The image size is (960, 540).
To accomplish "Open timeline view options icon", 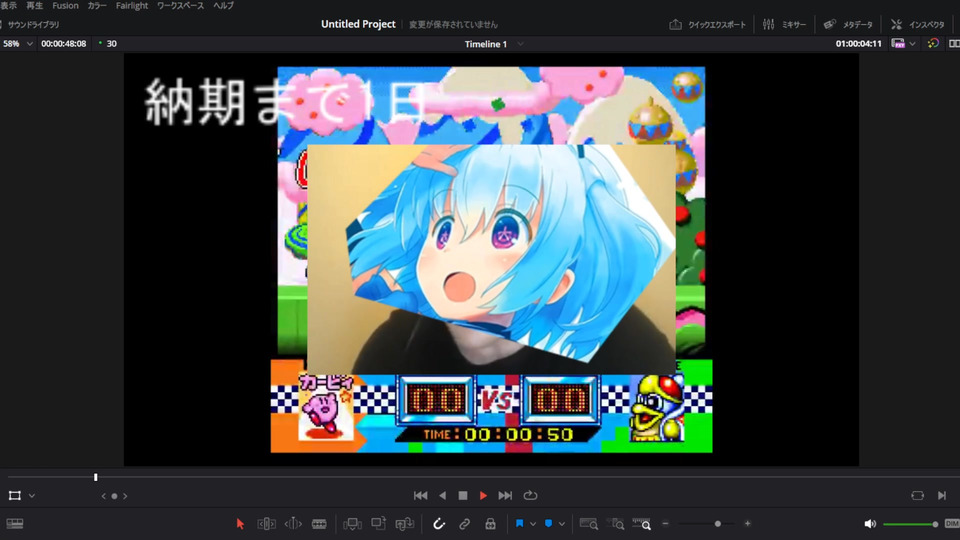I will pos(15,523).
